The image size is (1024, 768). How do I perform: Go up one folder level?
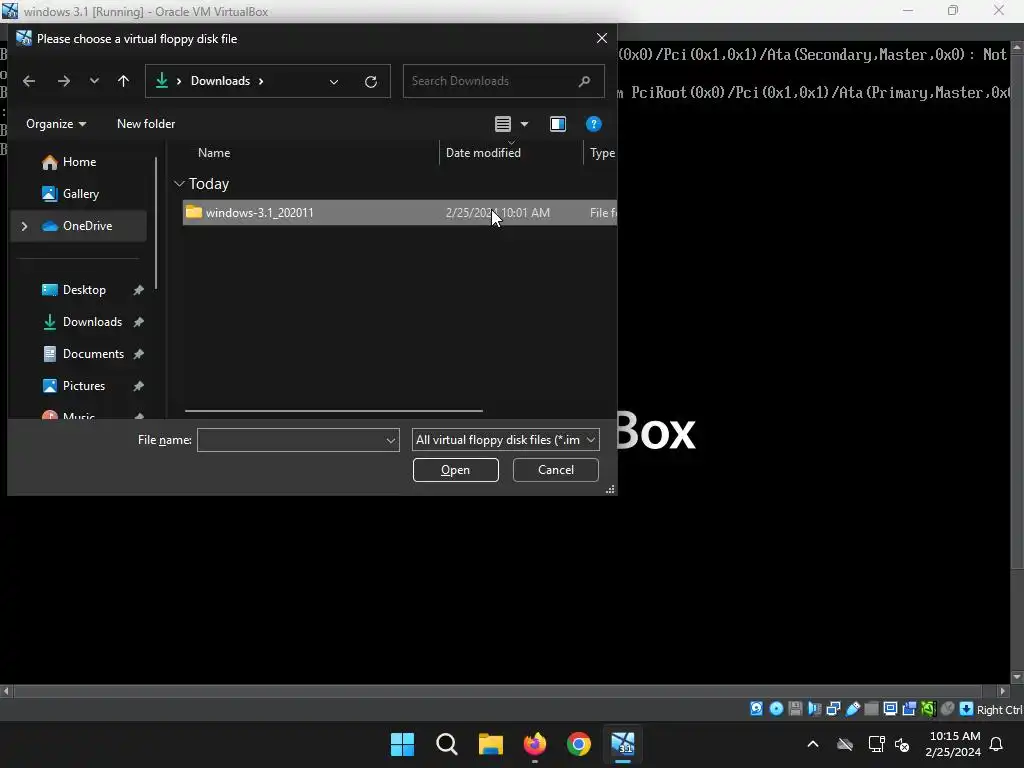(x=123, y=81)
